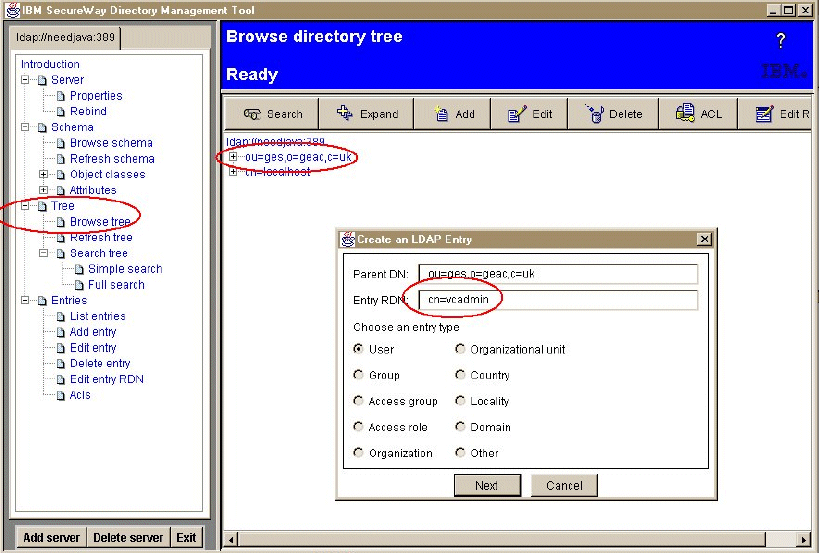Select the Other entry type radio button
The height and width of the screenshot is (553, 819).
[x=460, y=452]
